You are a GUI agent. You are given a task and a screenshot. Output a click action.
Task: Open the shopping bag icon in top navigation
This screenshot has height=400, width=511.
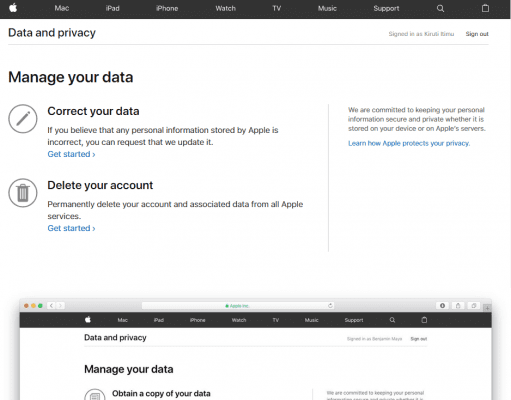click(485, 8)
